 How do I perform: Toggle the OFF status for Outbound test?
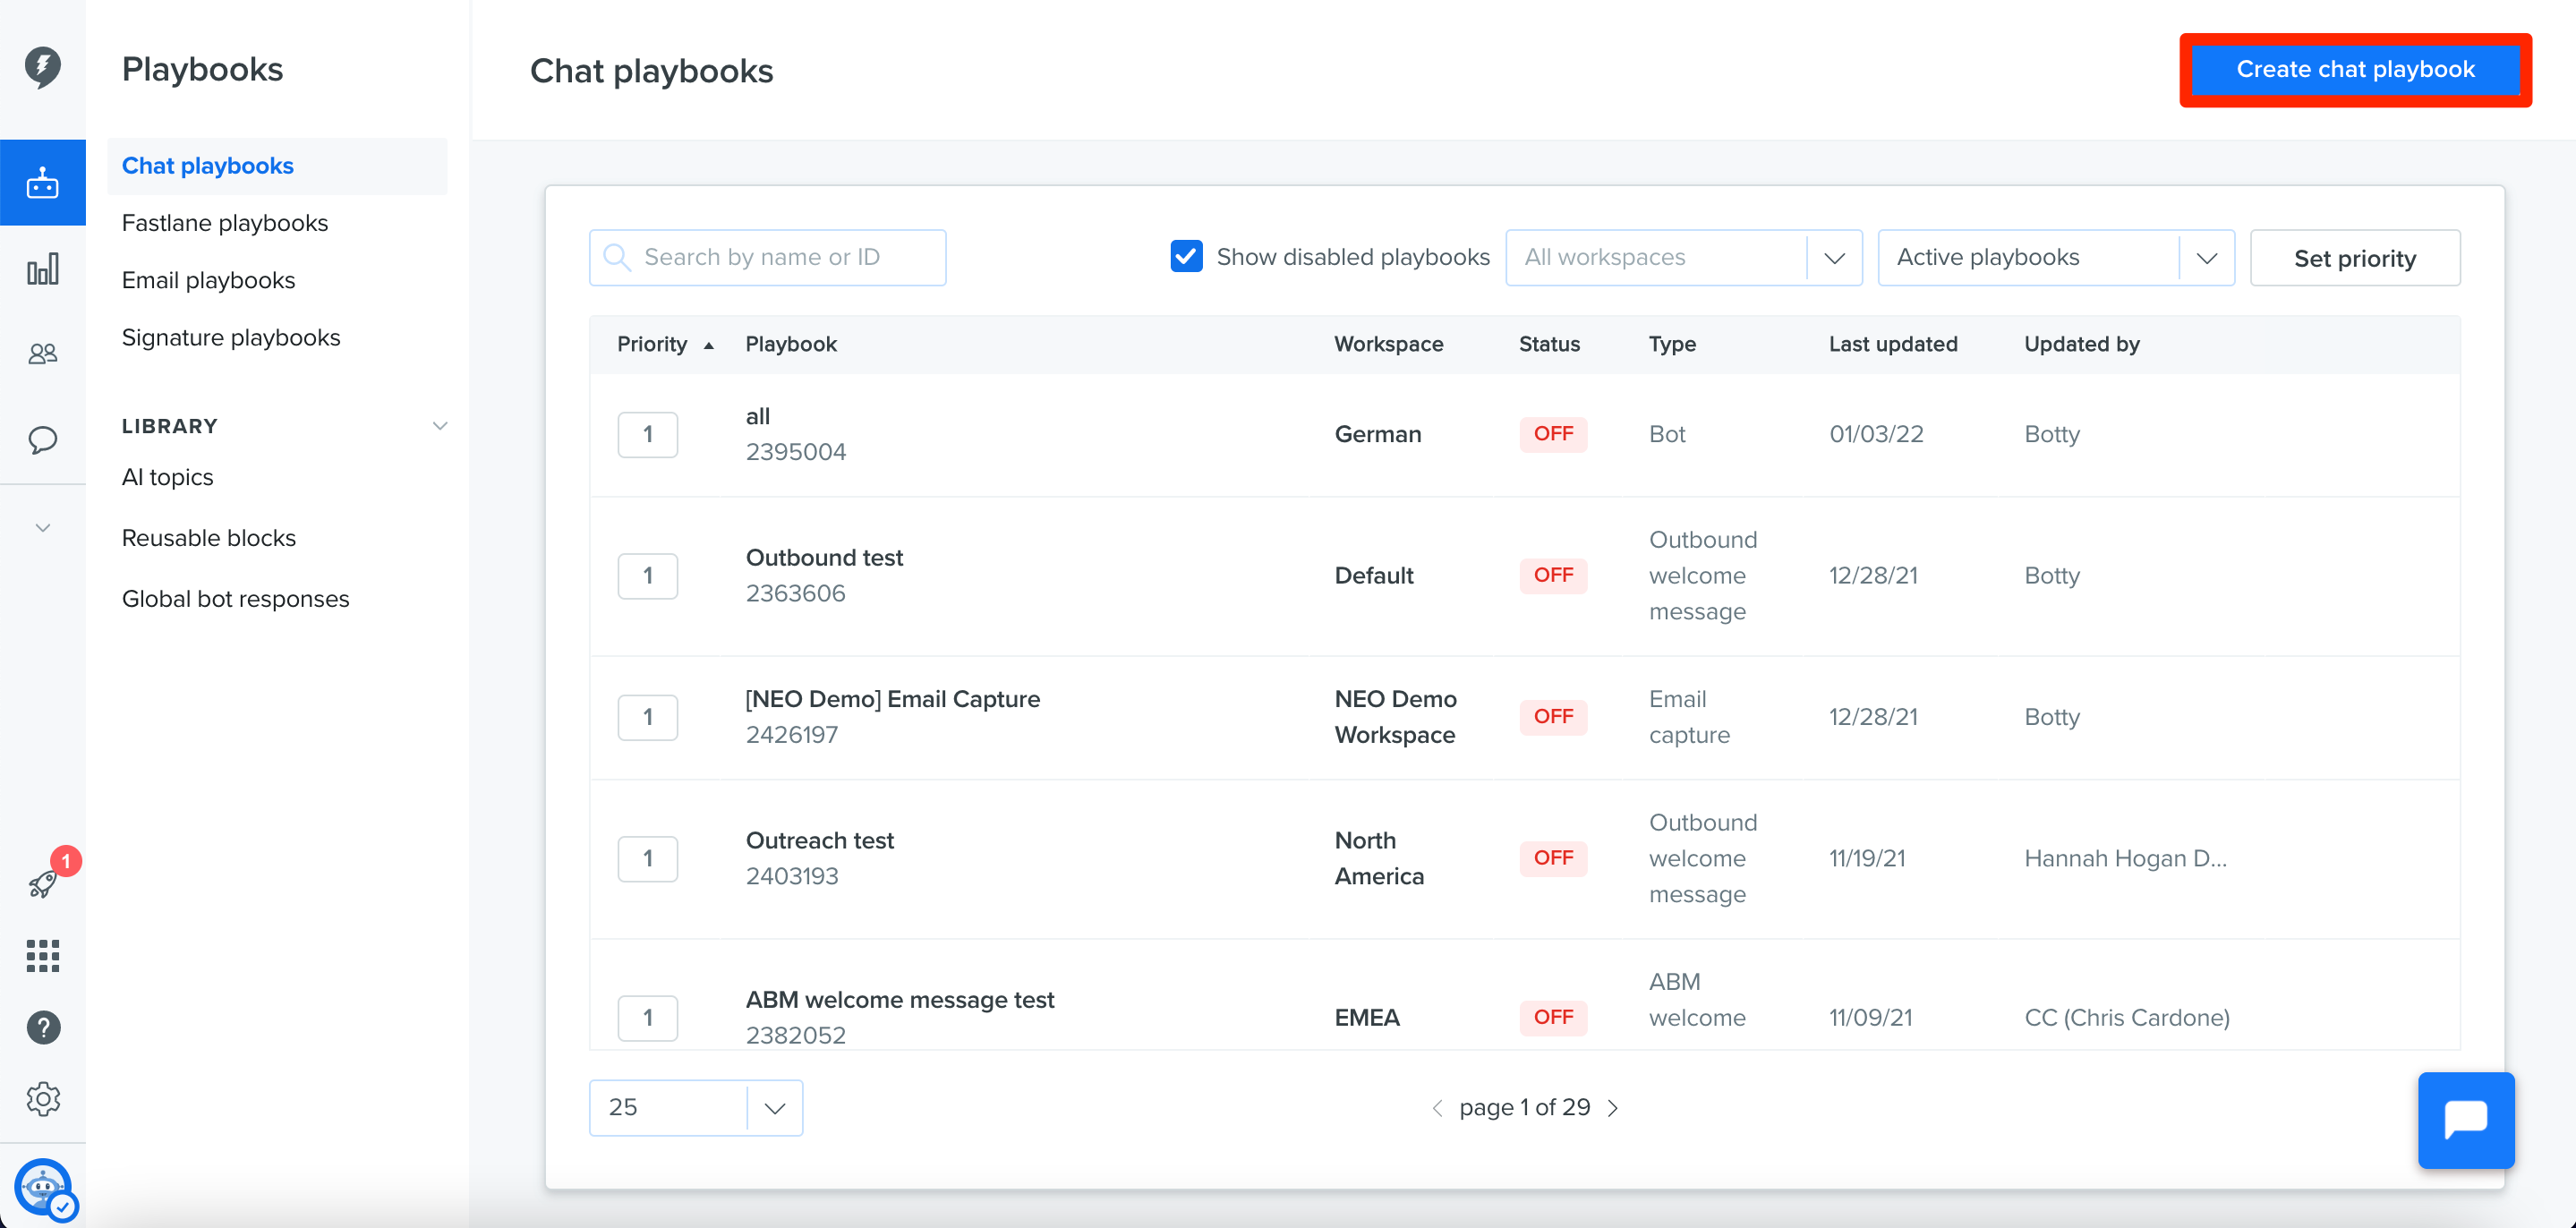(x=1553, y=575)
